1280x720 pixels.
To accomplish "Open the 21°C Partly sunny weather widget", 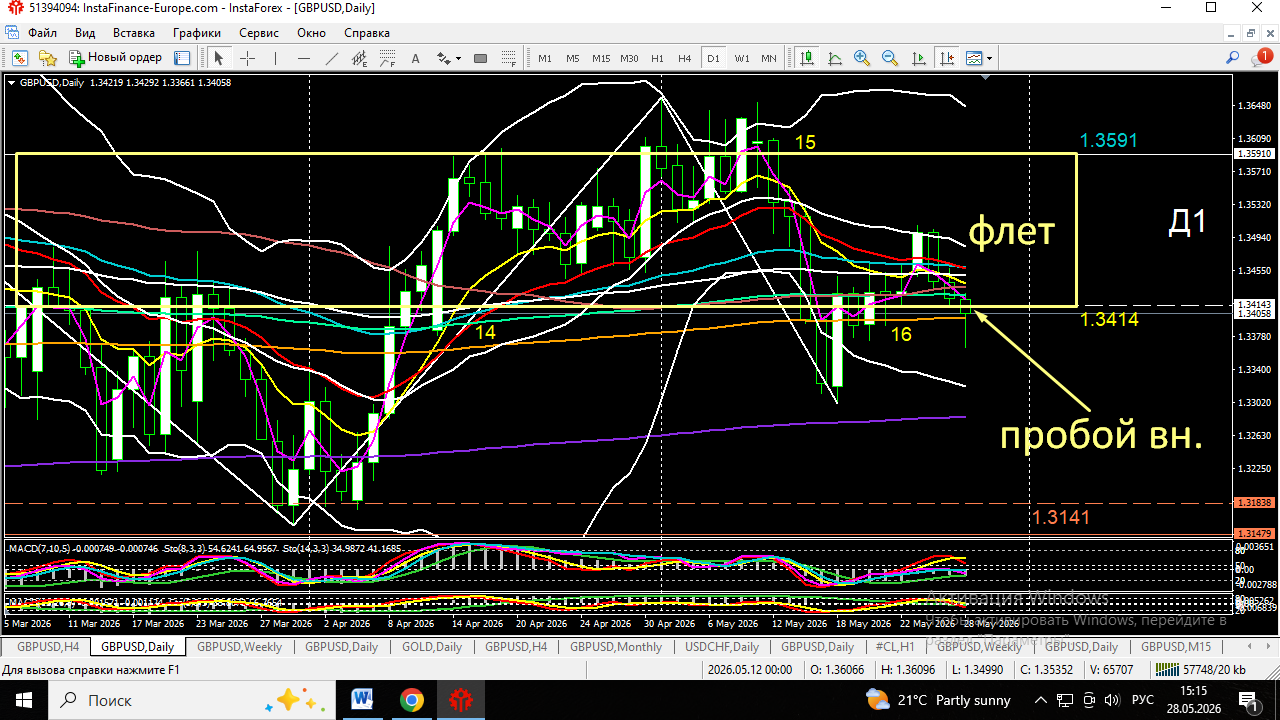I will click(x=938, y=700).
